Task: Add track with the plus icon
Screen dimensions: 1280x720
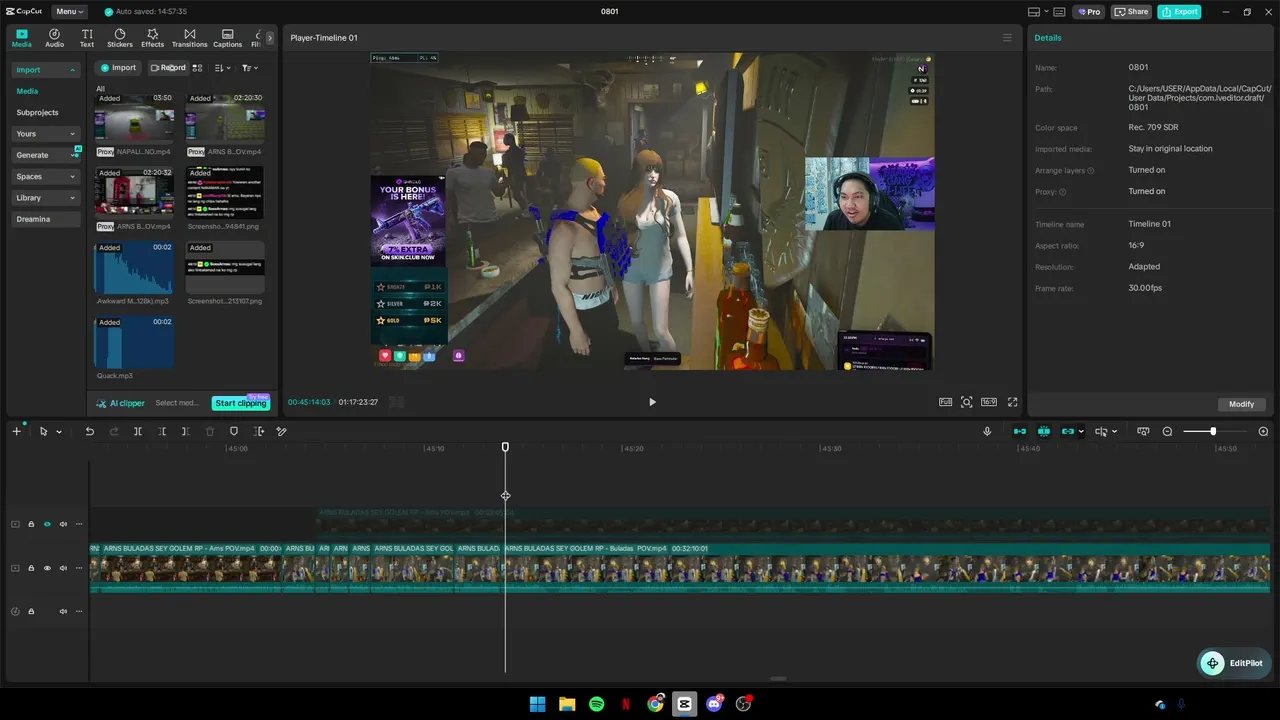Action: pyautogui.click(x=16, y=431)
